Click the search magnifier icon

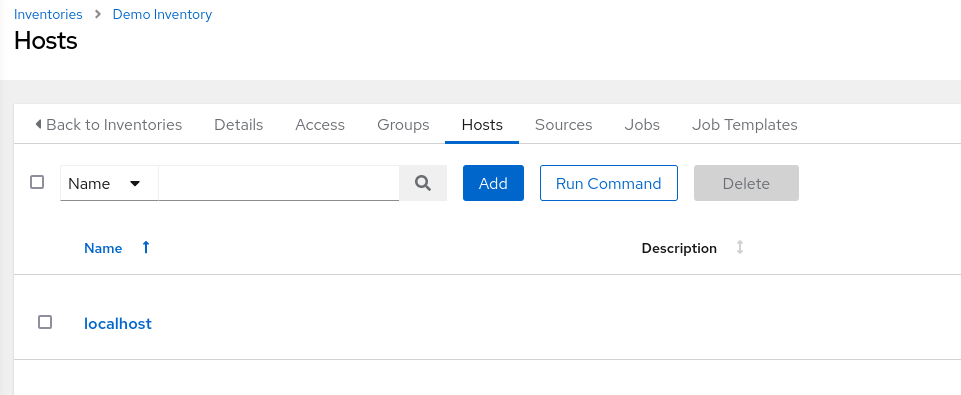coord(423,183)
